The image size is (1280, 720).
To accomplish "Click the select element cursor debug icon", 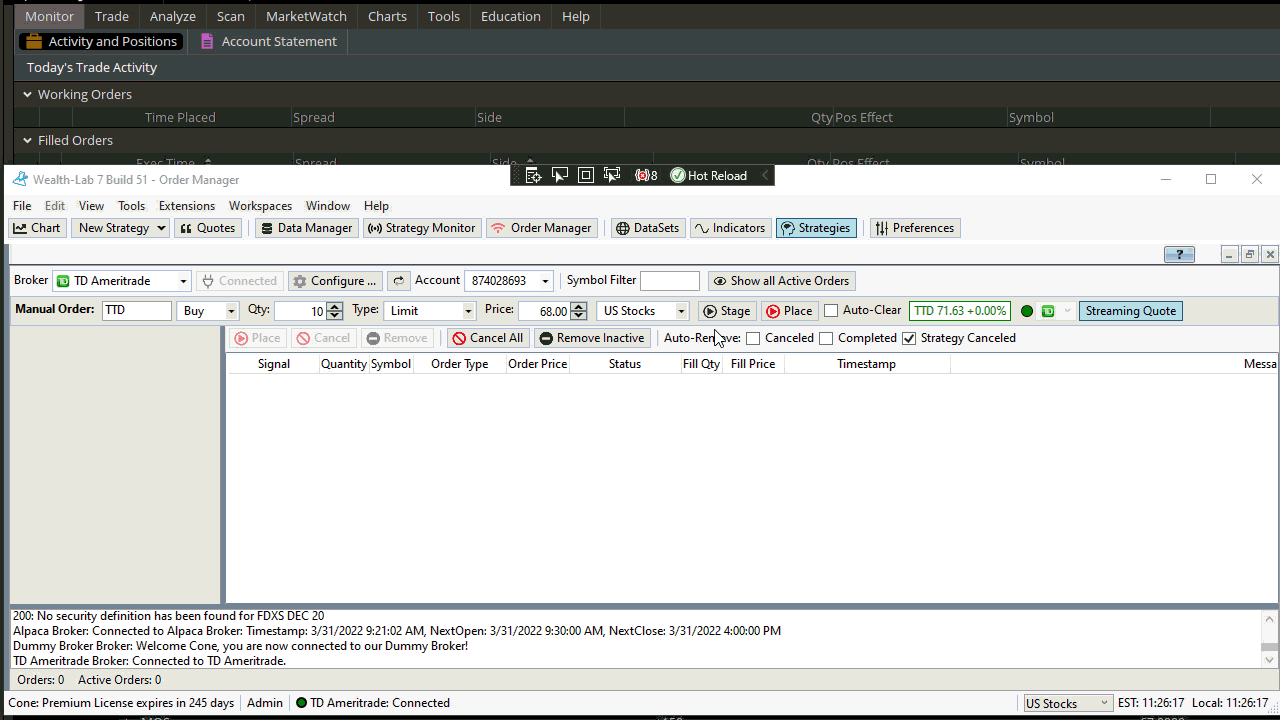I will click(560, 175).
